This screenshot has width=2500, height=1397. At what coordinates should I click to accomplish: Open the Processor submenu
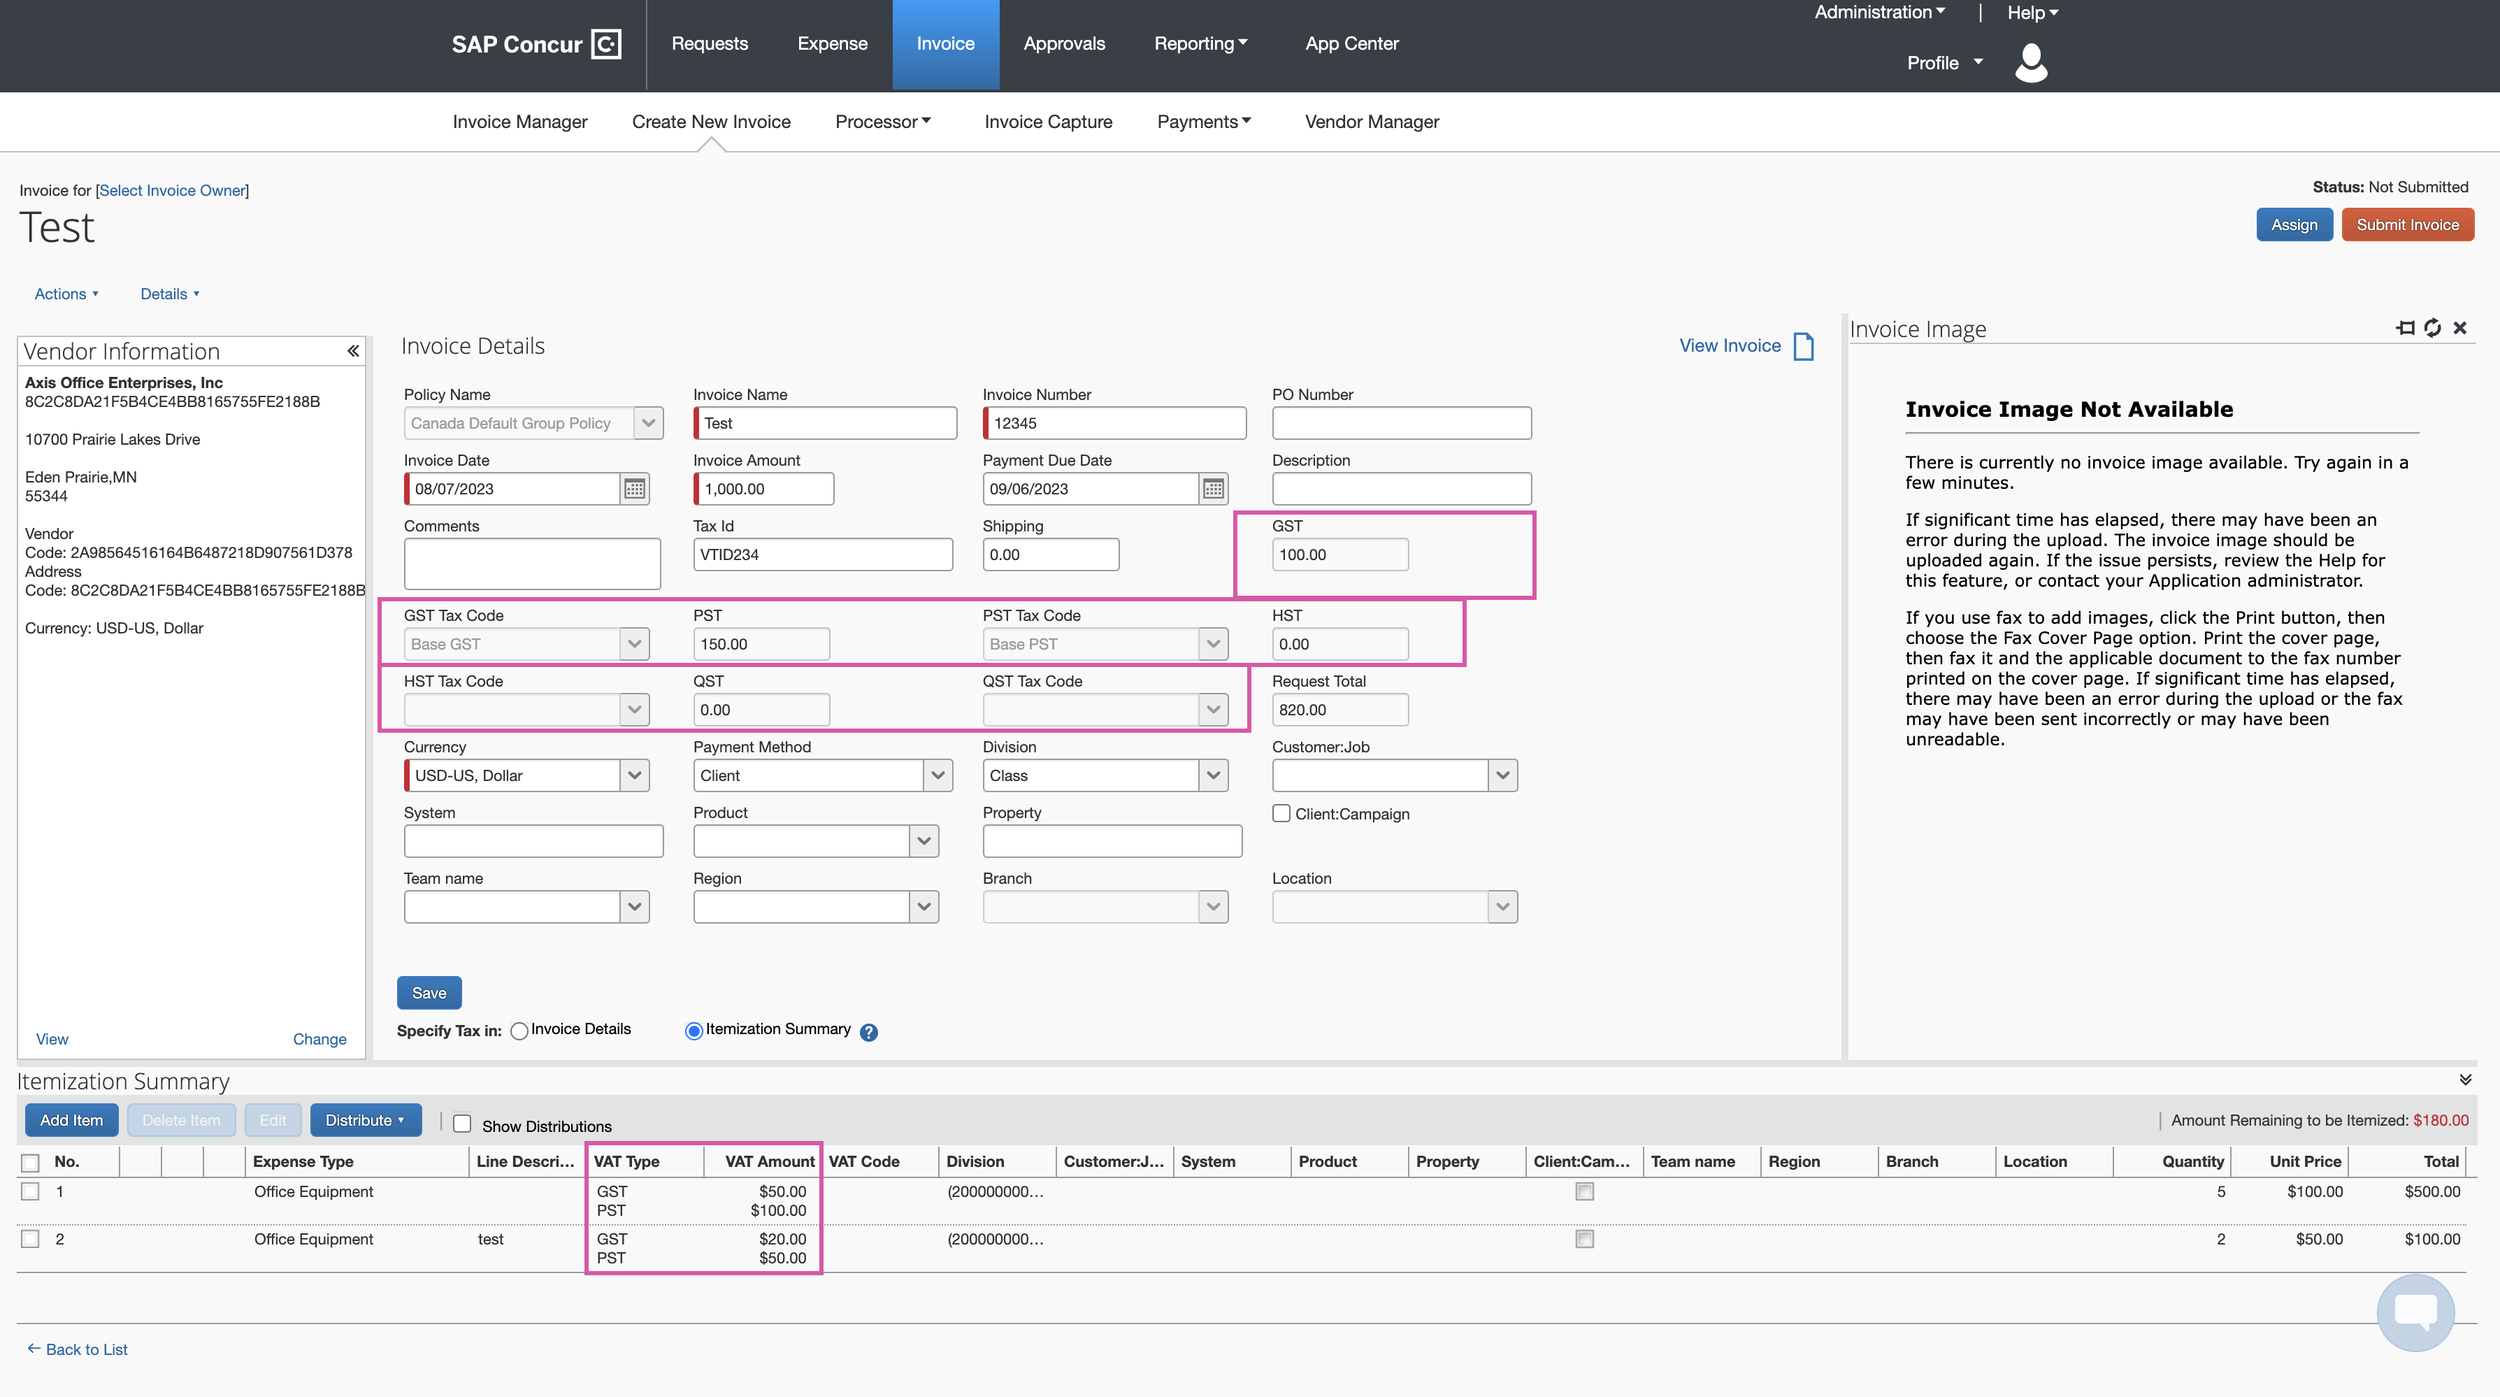click(x=883, y=122)
